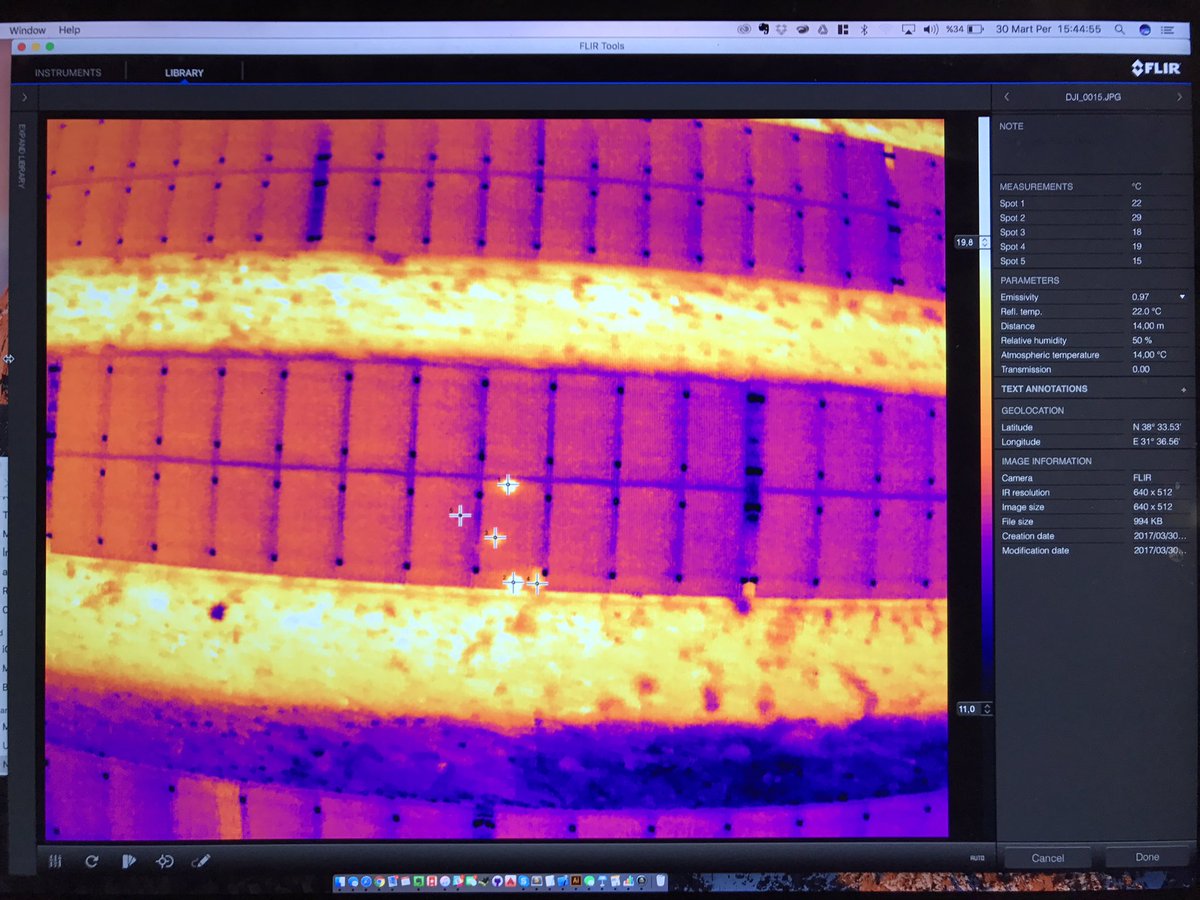
Task: Open the AirPlay display menu
Action: [x=909, y=30]
